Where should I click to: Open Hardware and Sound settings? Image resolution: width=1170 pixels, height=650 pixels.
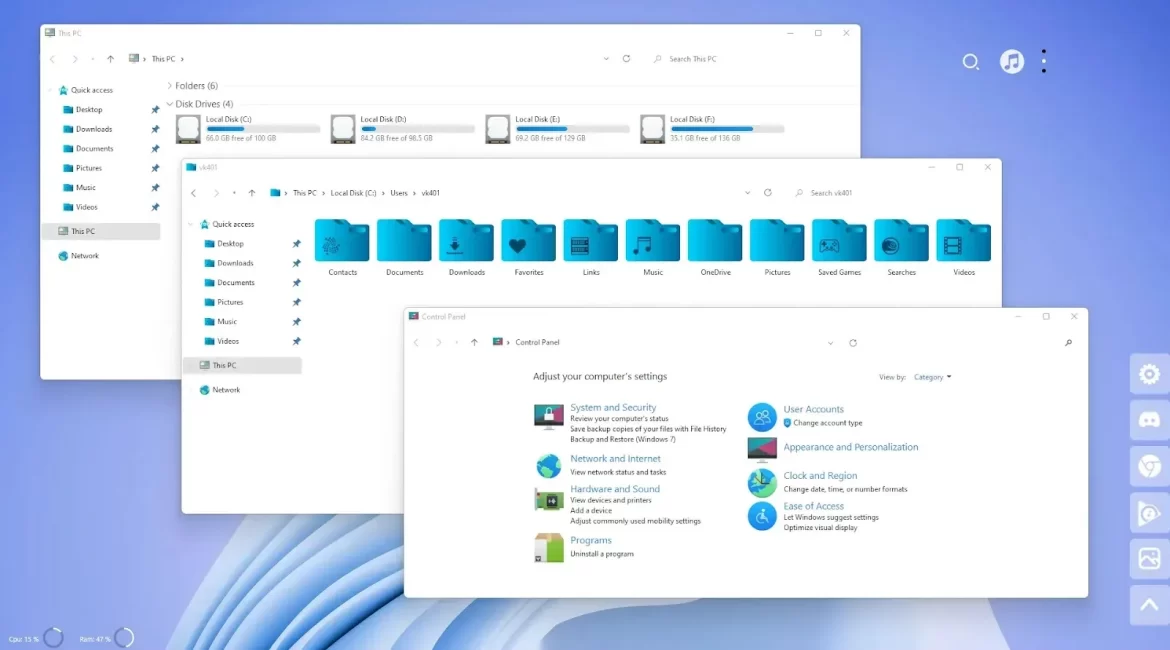point(615,489)
